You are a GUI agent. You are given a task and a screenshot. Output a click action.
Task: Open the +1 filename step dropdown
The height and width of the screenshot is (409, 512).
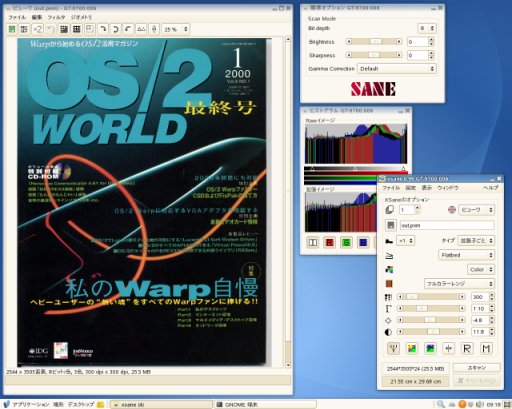405,241
